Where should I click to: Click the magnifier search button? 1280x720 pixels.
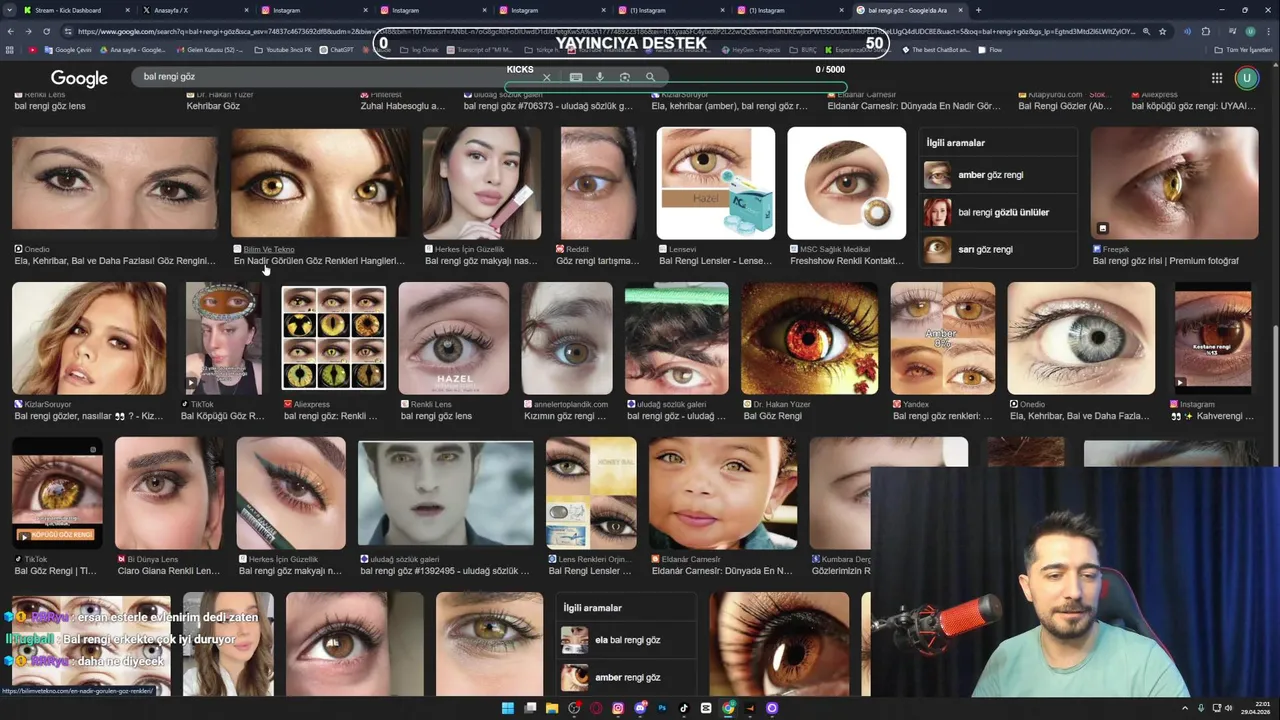coord(650,77)
